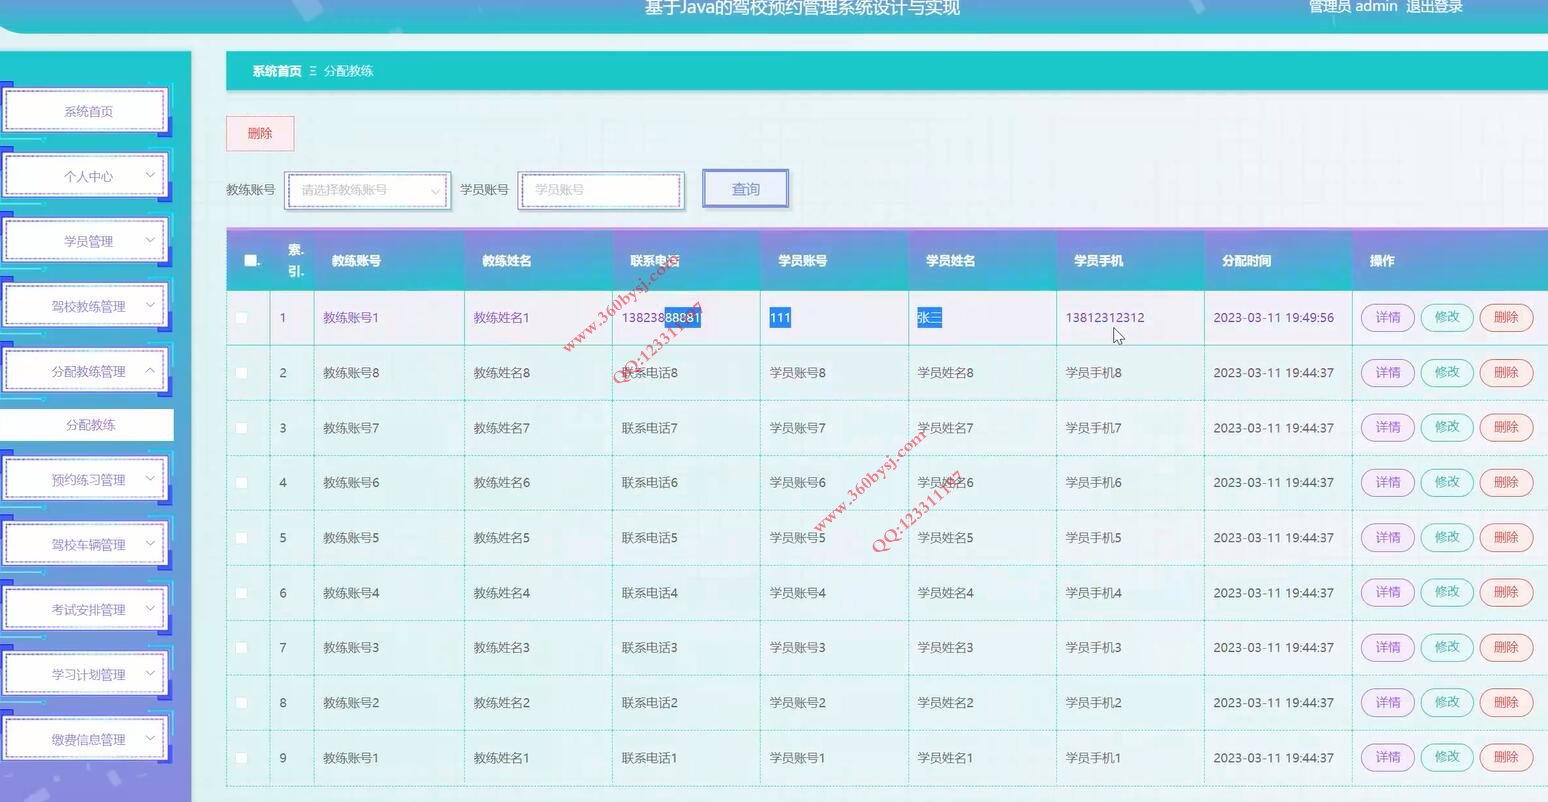Click 修改 for row 教练账号4

tap(1447, 593)
